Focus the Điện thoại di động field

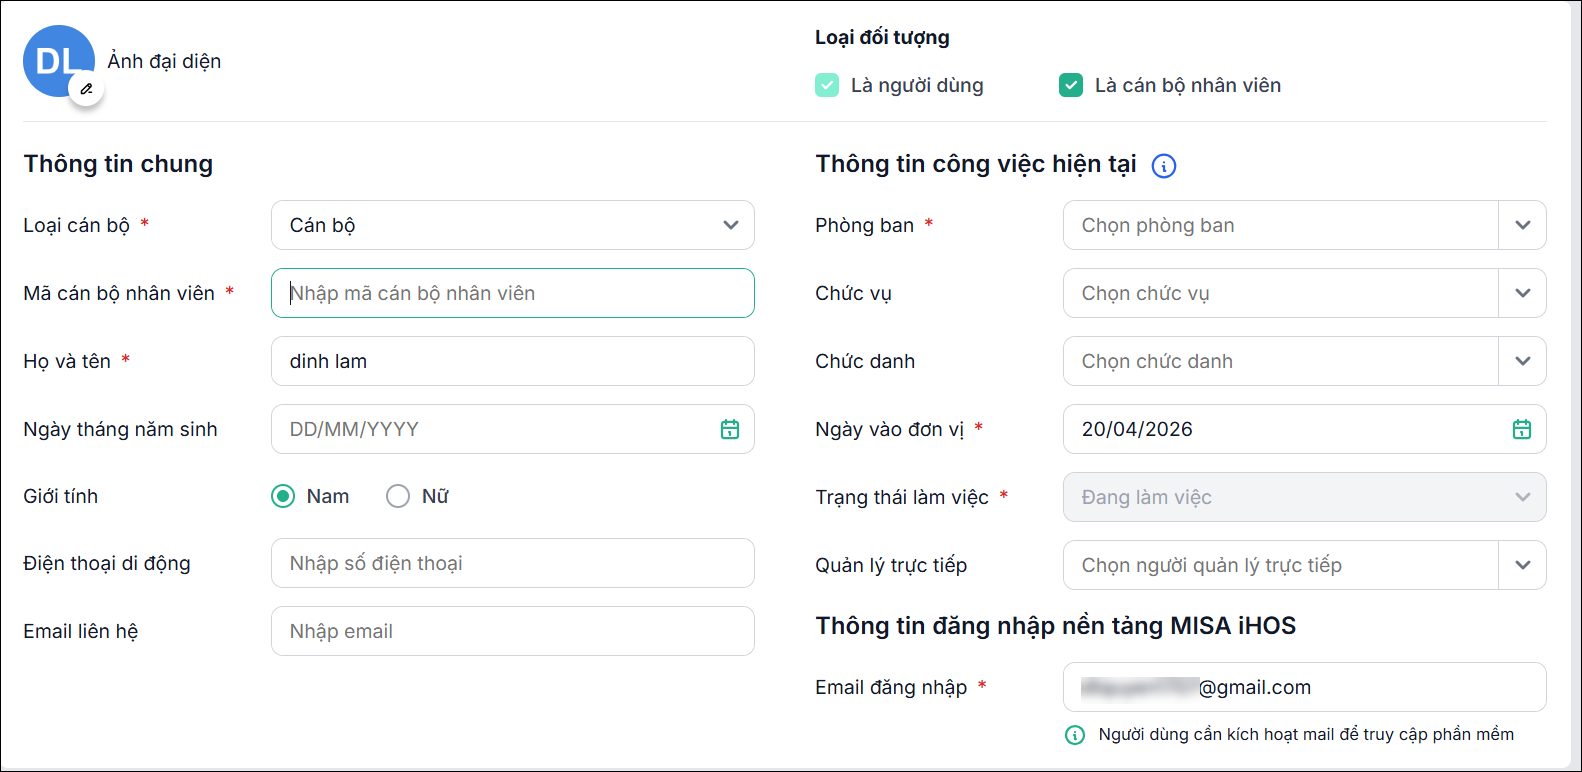[x=512, y=563]
